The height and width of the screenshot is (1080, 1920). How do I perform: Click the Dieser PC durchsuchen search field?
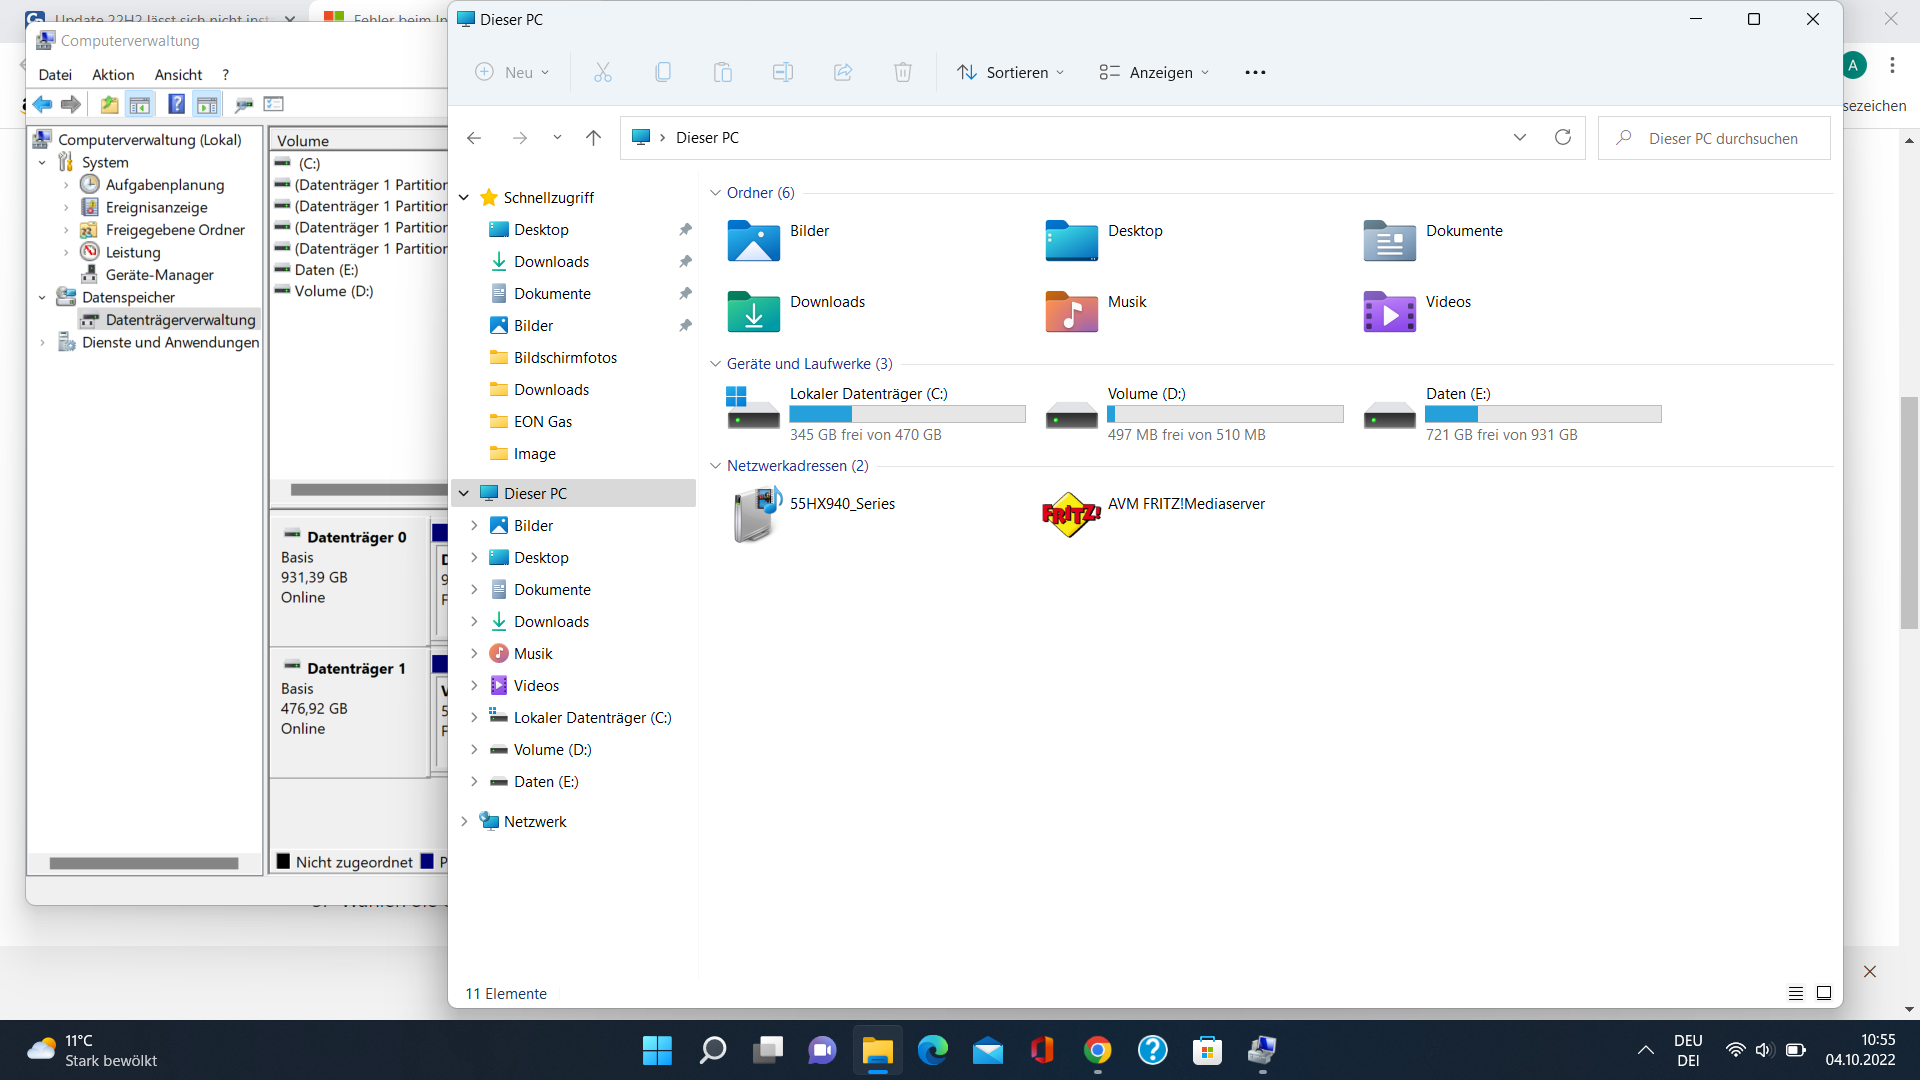[1722, 138]
